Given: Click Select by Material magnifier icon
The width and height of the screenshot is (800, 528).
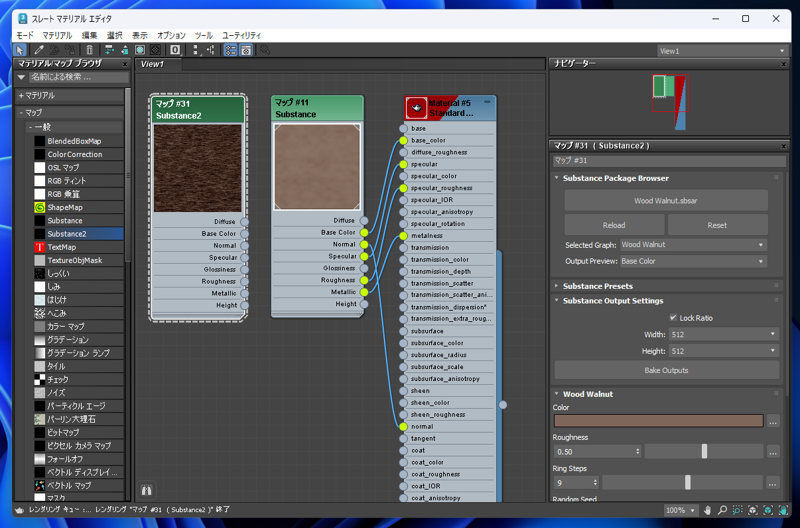Looking at the screenshot, I should coord(264,50).
